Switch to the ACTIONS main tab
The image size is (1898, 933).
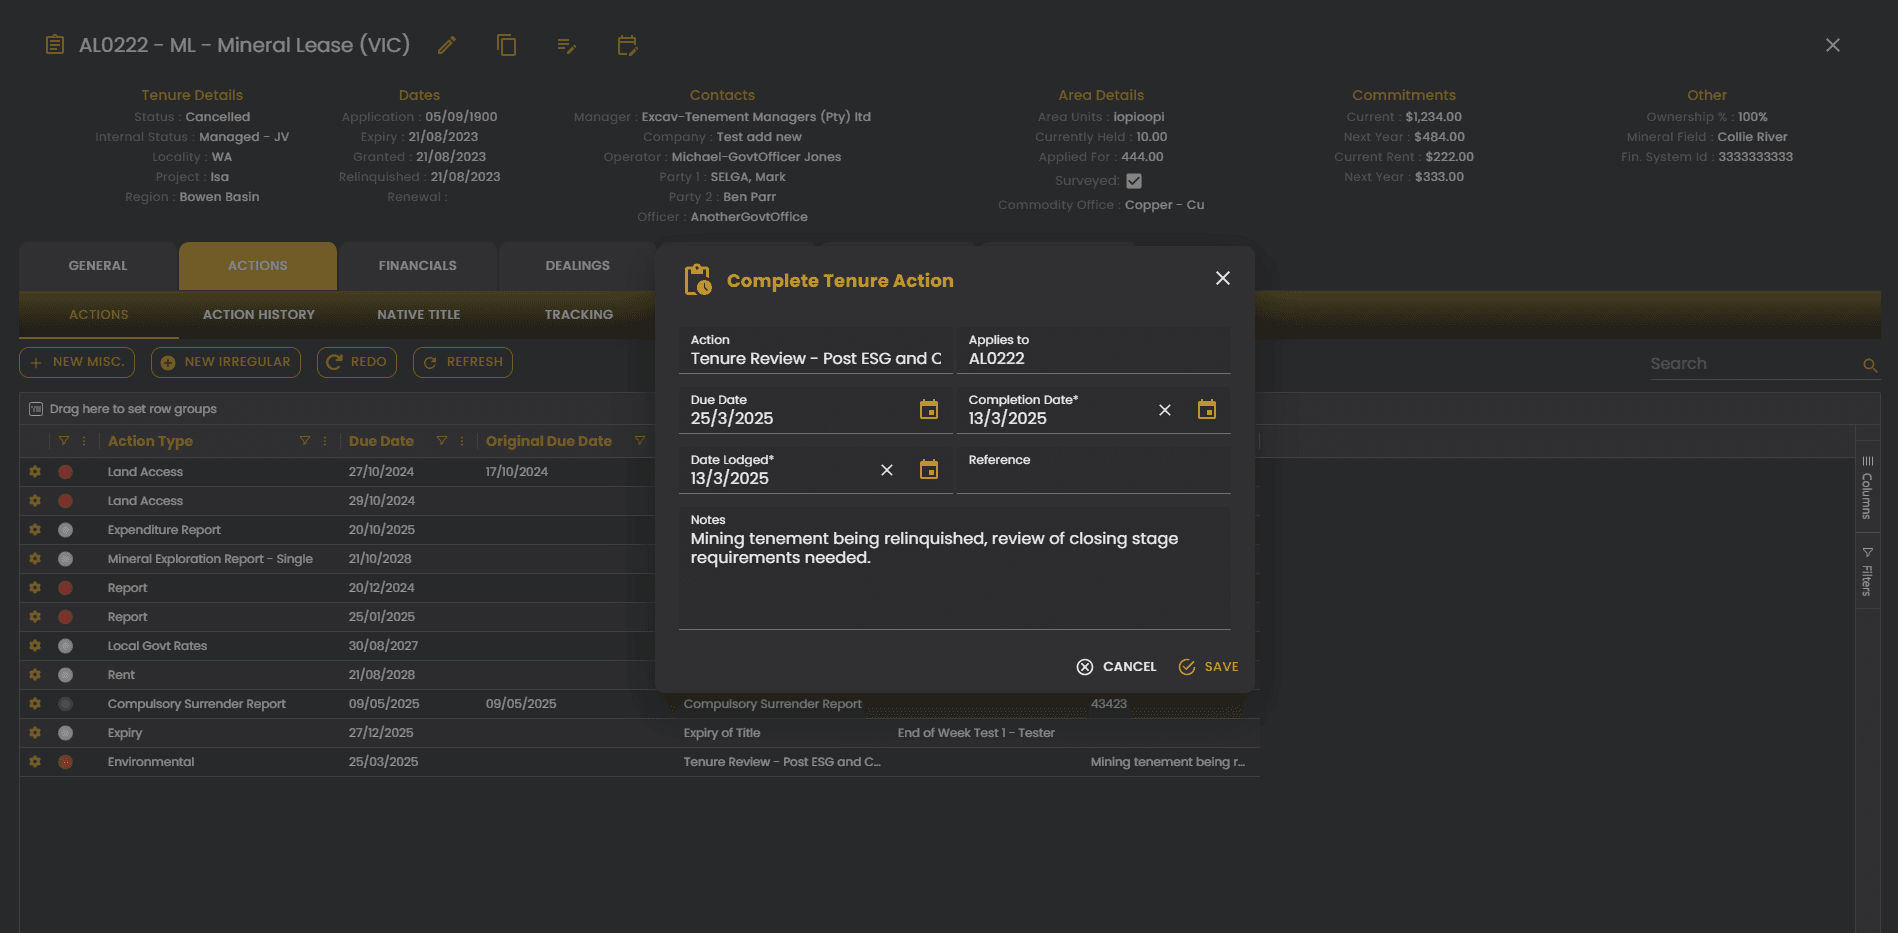click(x=258, y=266)
